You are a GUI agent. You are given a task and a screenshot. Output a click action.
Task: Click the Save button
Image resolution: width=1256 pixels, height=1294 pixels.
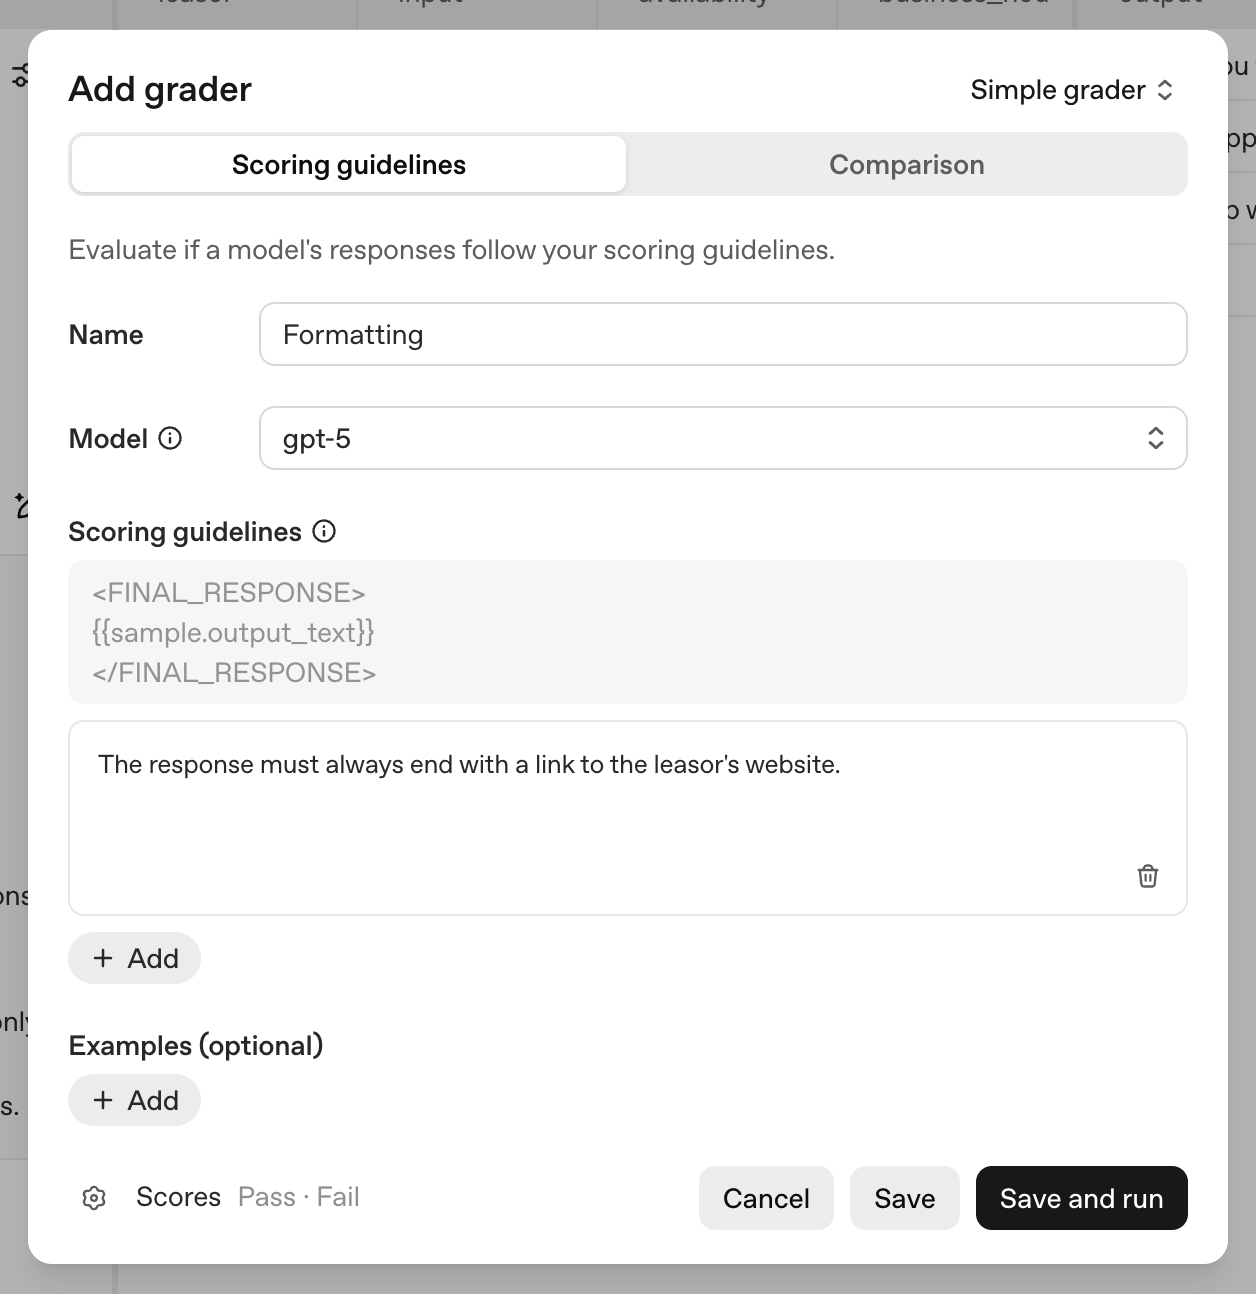pos(904,1198)
